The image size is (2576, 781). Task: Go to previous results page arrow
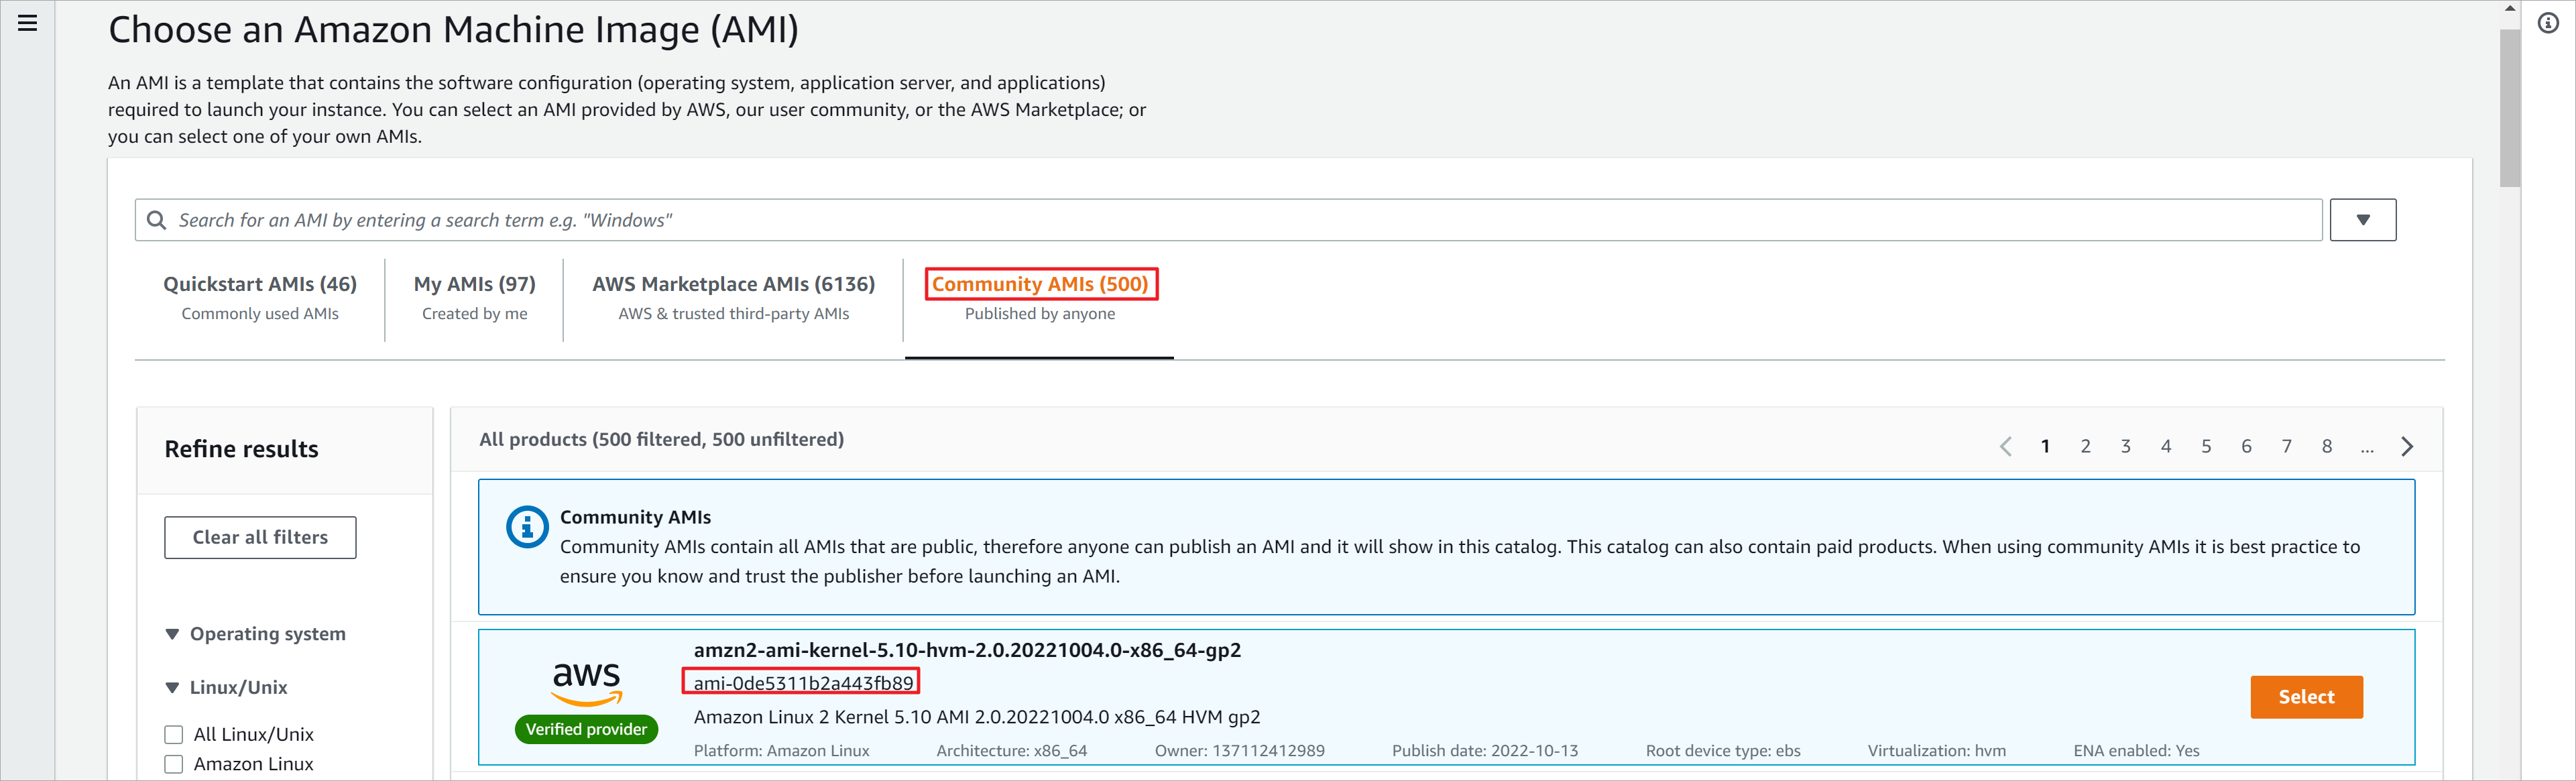[x=2005, y=447]
